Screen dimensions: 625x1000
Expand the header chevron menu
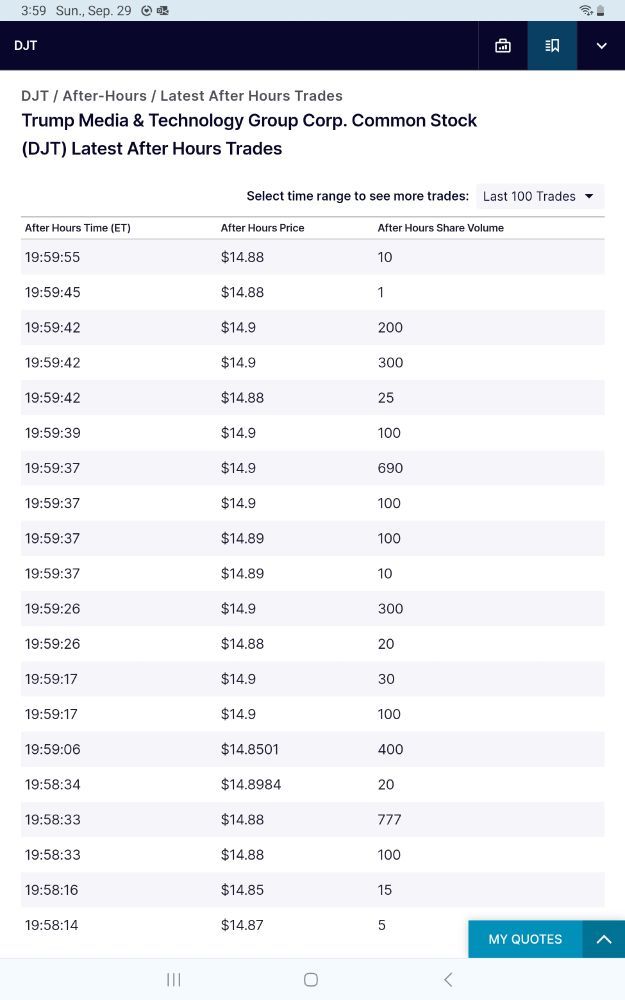tap(601, 46)
